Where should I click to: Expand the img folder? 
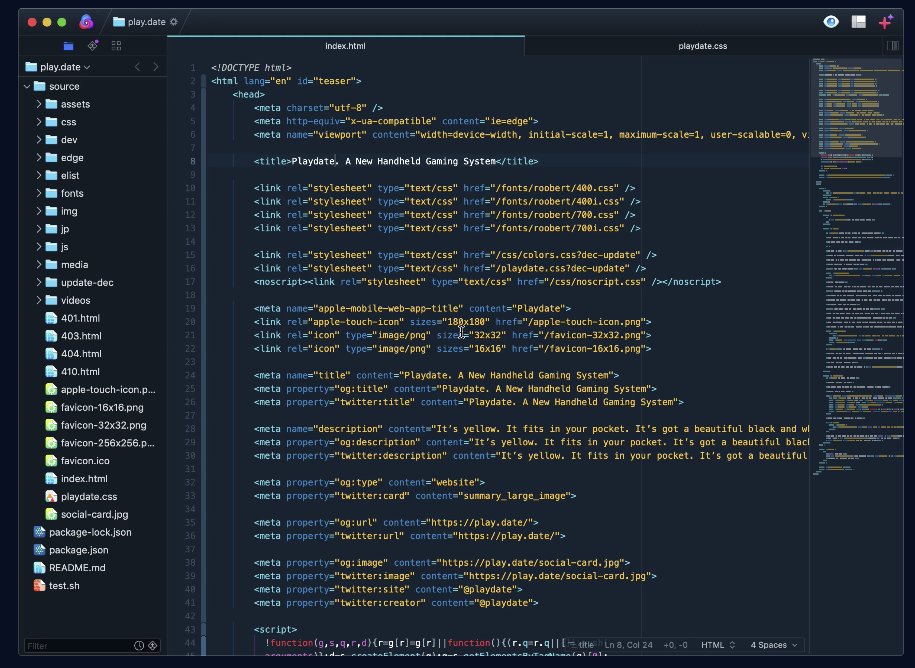pos(39,211)
